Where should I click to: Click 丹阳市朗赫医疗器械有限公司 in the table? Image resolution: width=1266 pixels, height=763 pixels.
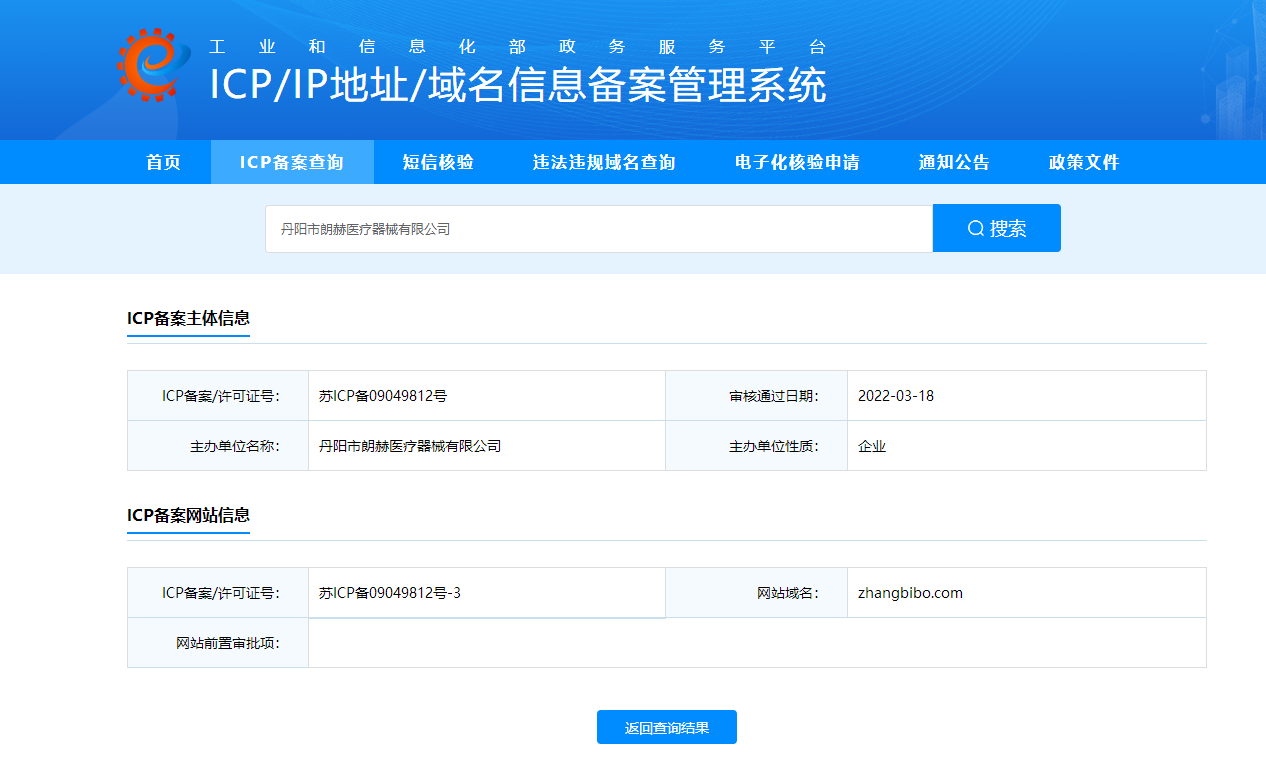click(410, 446)
